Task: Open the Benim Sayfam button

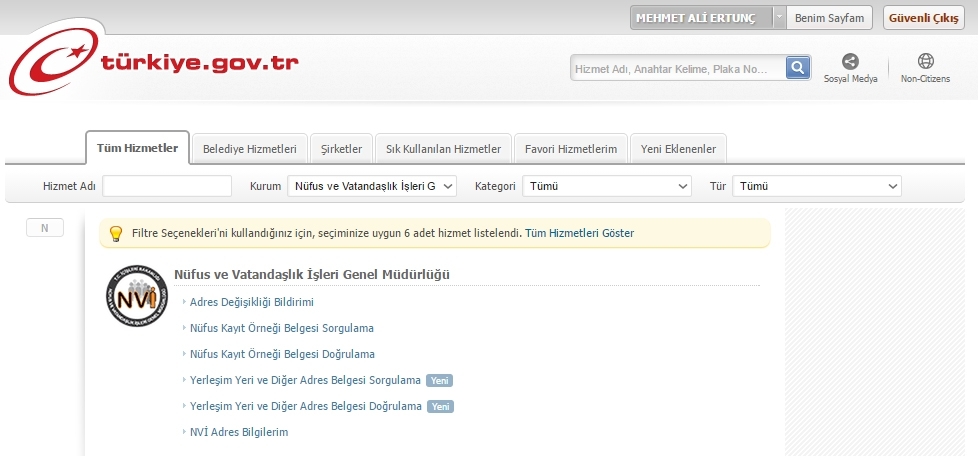Action: [829, 18]
